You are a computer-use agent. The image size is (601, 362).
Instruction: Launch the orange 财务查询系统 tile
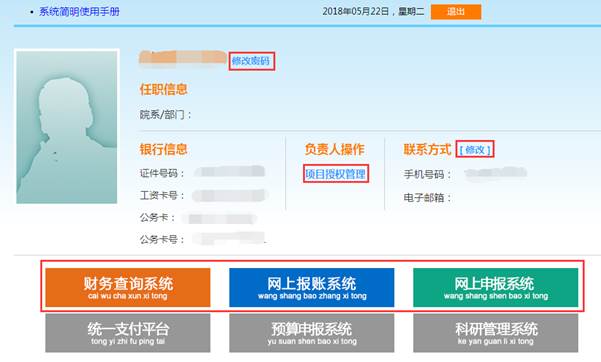coord(128,287)
